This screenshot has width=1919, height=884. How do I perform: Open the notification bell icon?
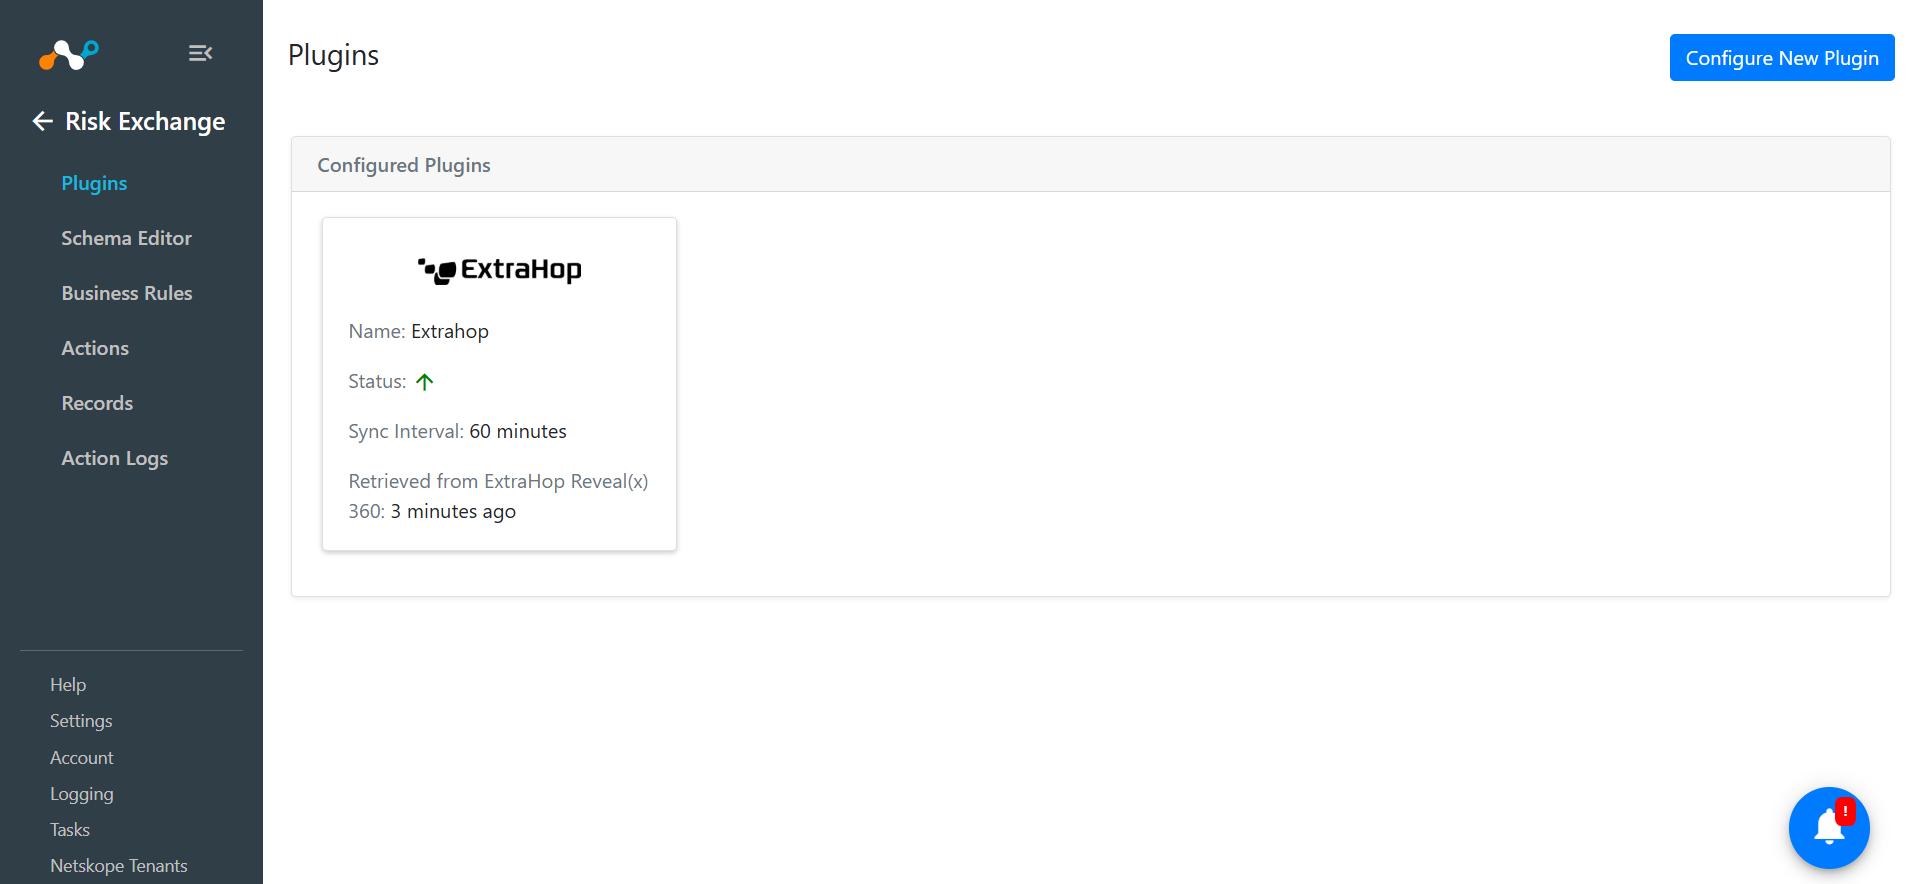click(1829, 827)
